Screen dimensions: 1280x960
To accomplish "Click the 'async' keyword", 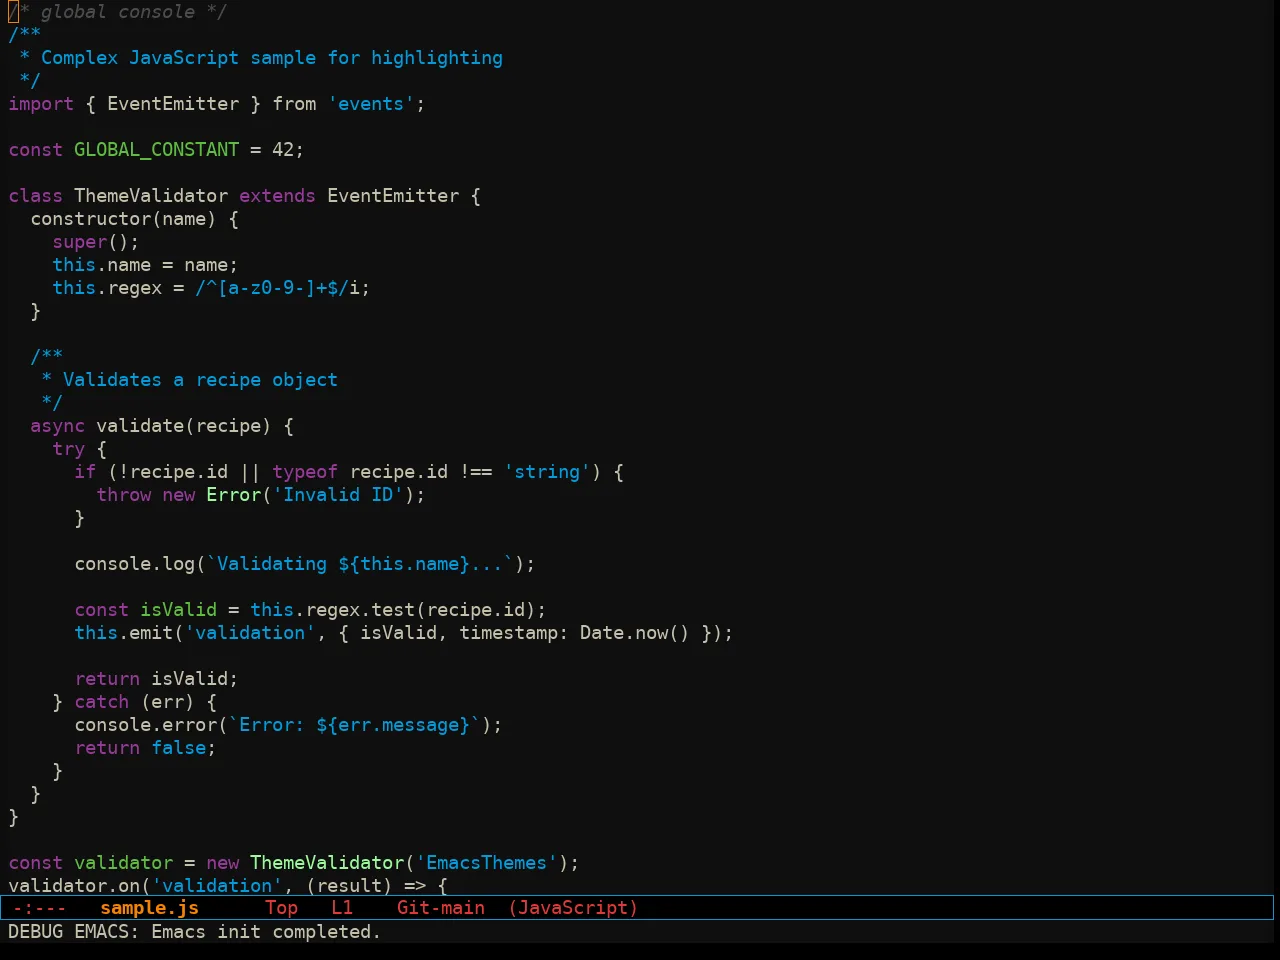I will 57,426.
